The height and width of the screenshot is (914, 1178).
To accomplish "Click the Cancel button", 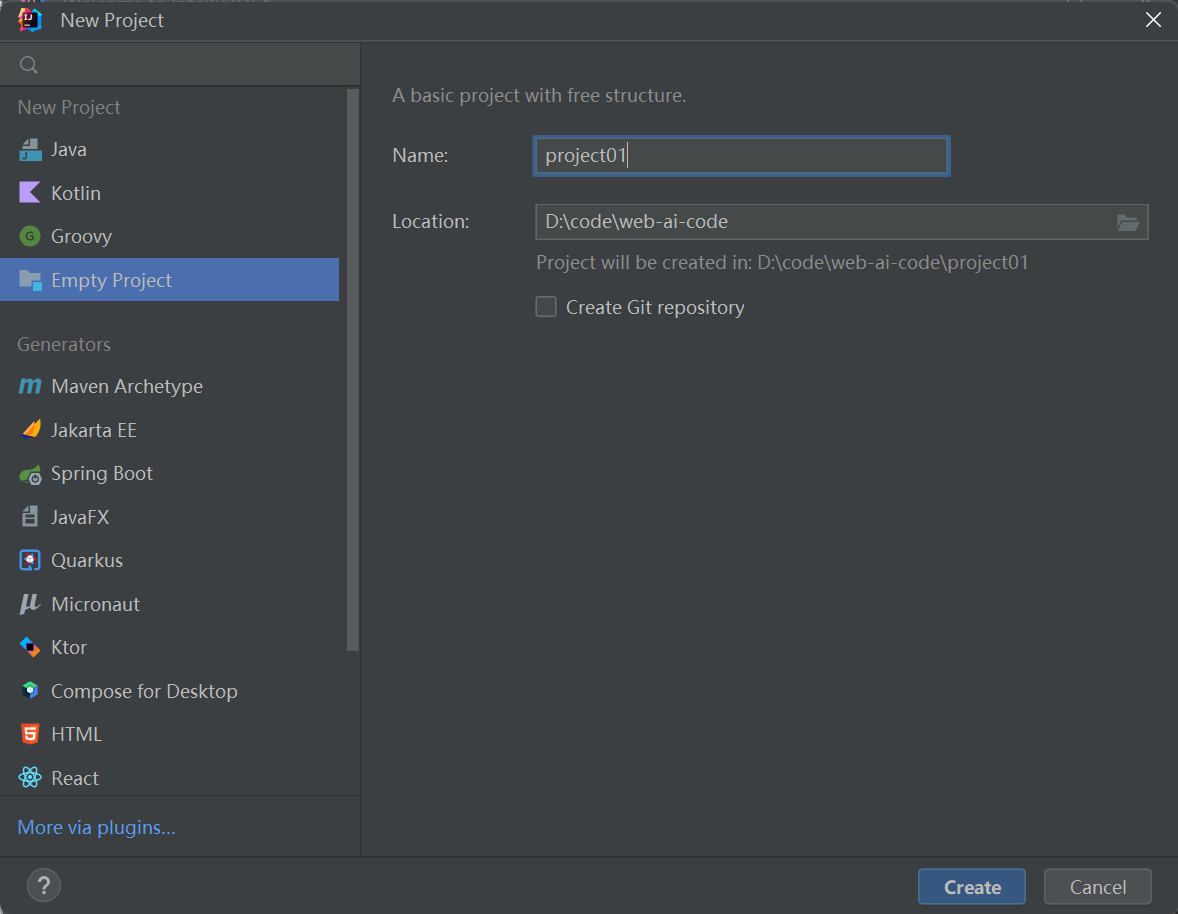I will (1098, 887).
